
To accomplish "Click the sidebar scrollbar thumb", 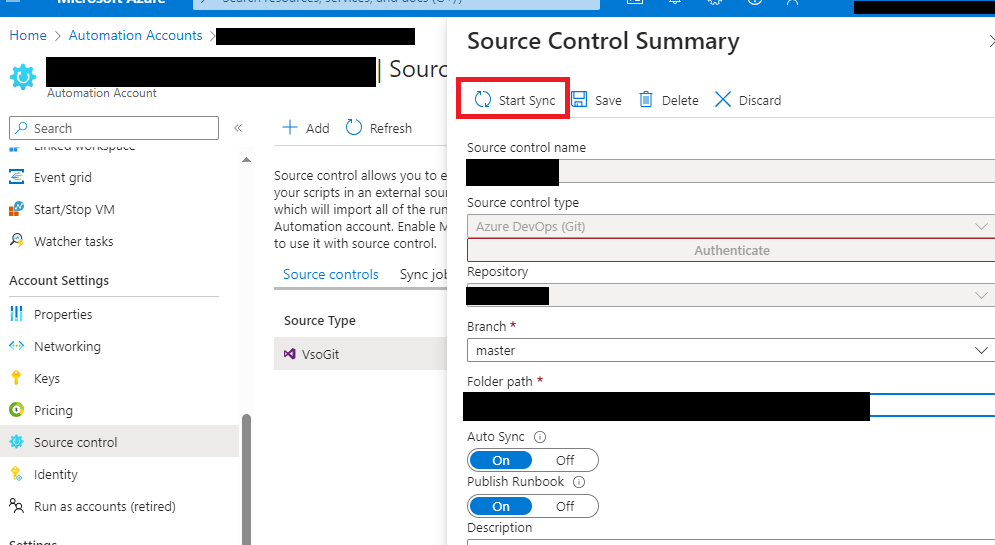I will tap(246, 479).
